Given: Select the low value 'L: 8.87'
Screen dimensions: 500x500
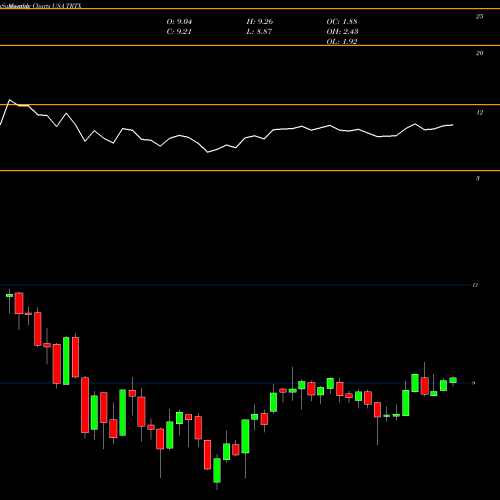Looking at the screenshot, I should pyautogui.click(x=259, y=32).
